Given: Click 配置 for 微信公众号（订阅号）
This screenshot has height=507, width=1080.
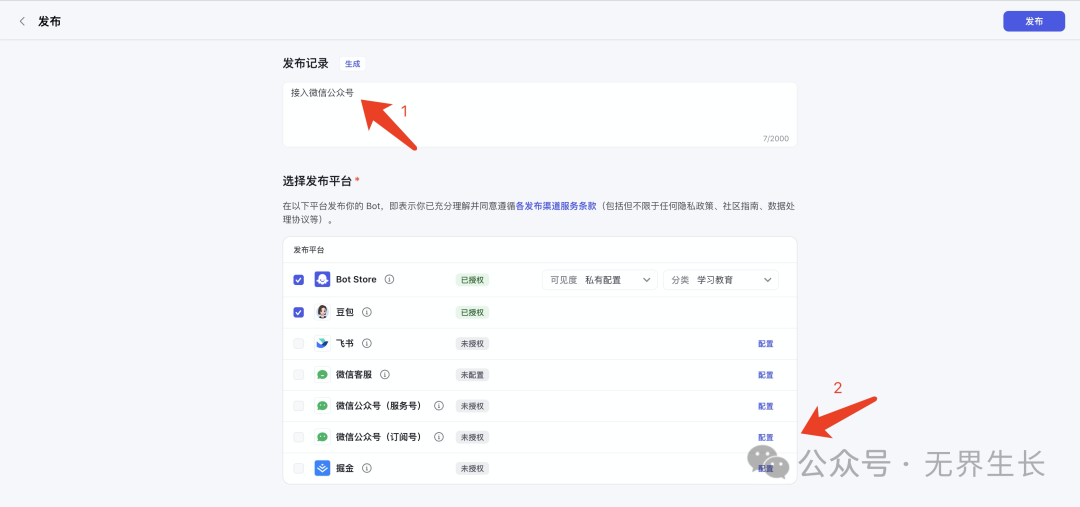Looking at the screenshot, I should [766, 437].
